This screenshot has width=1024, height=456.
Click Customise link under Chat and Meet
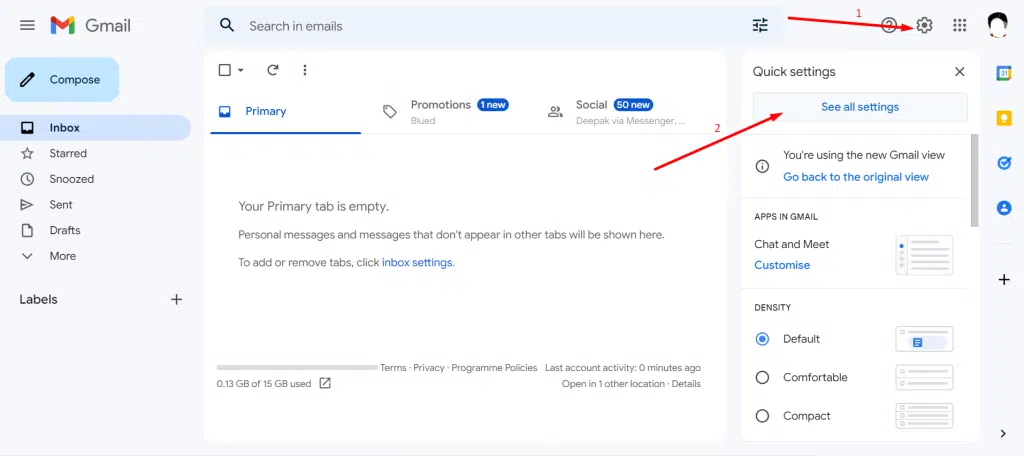782,265
